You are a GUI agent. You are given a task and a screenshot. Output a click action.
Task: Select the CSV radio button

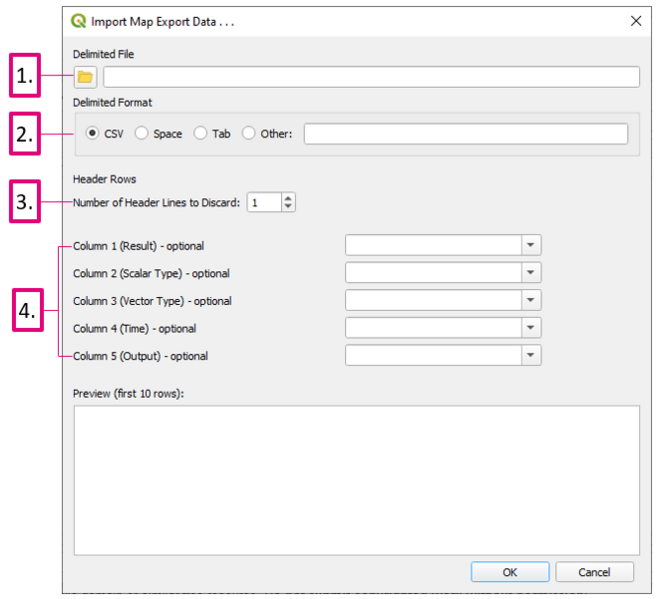(x=93, y=134)
